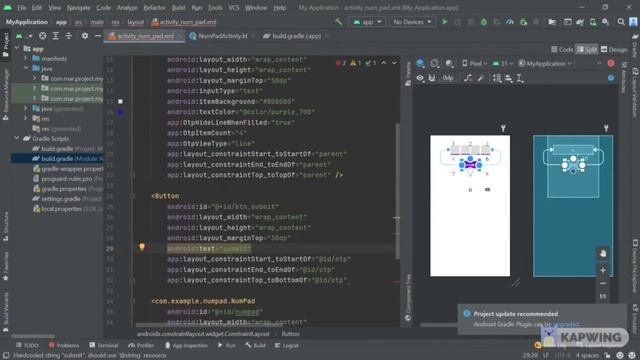Click Expand All icon in Project panel
Image resolution: width=640 pixels, height=360 pixels.
pyautogui.click(x=56, y=36)
